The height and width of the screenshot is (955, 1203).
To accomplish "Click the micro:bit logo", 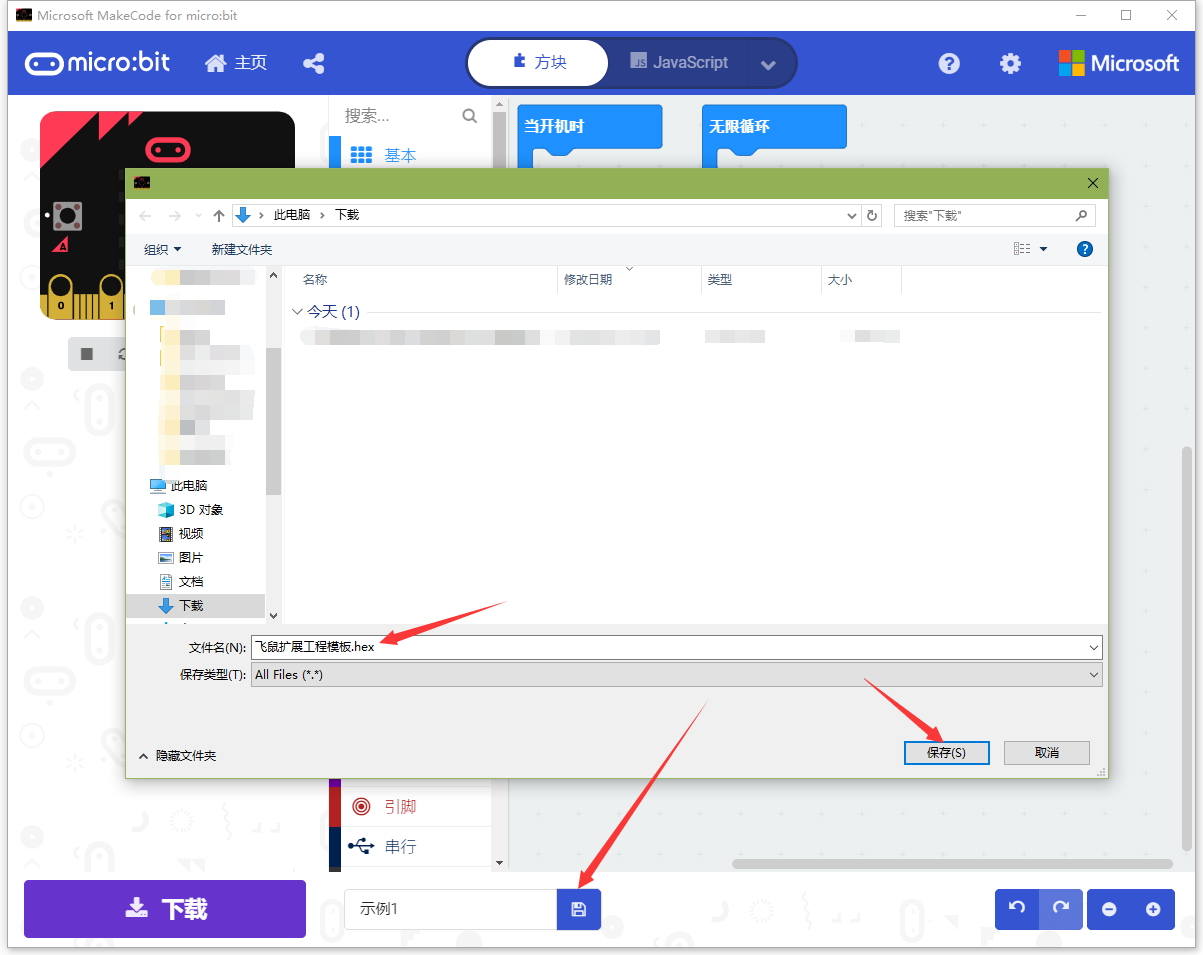I will [97, 63].
